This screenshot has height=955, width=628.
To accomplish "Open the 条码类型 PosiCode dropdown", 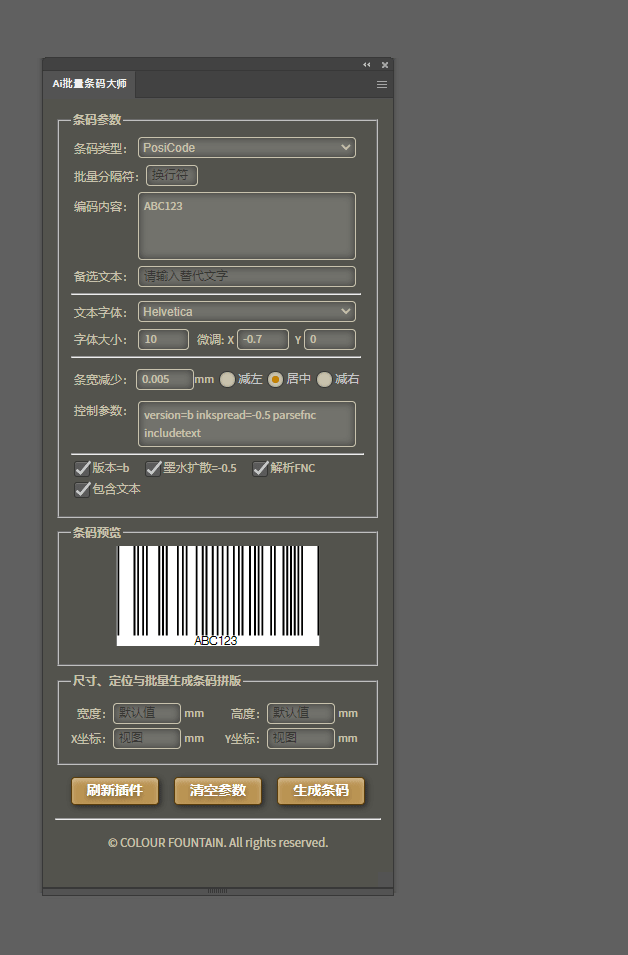I will point(247,147).
